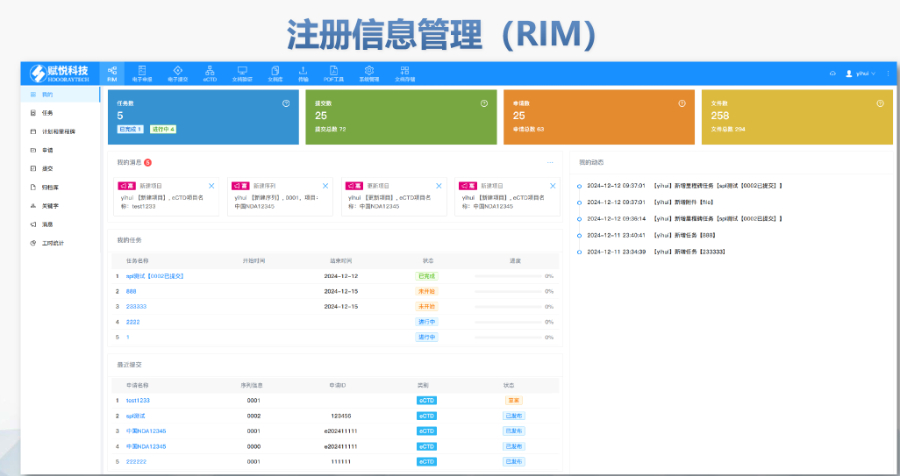
Task: Open the test1233 submission link
Action: pos(138,399)
